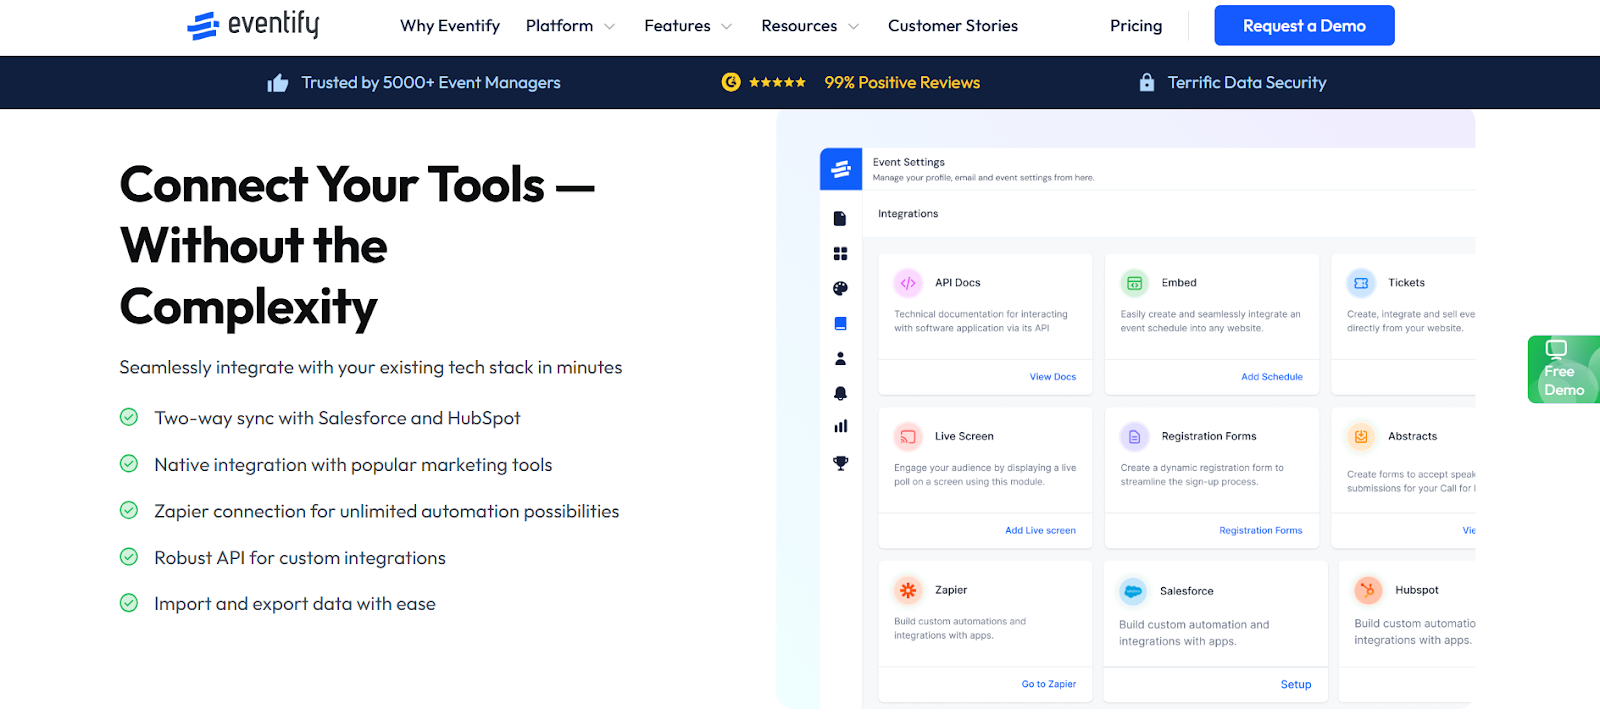
Task: Open the Resources menu
Action: click(799, 26)
